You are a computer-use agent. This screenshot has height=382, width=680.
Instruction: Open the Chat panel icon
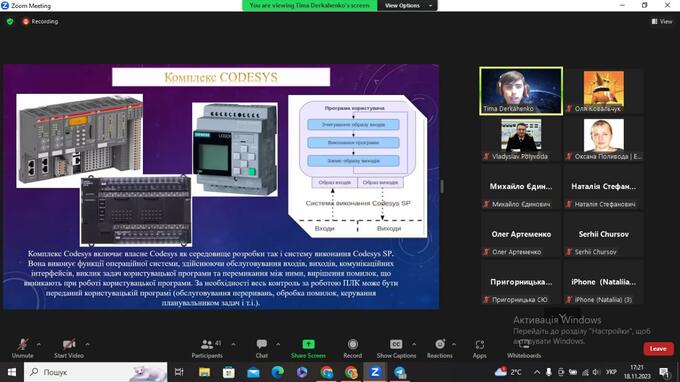pos(262,344)
